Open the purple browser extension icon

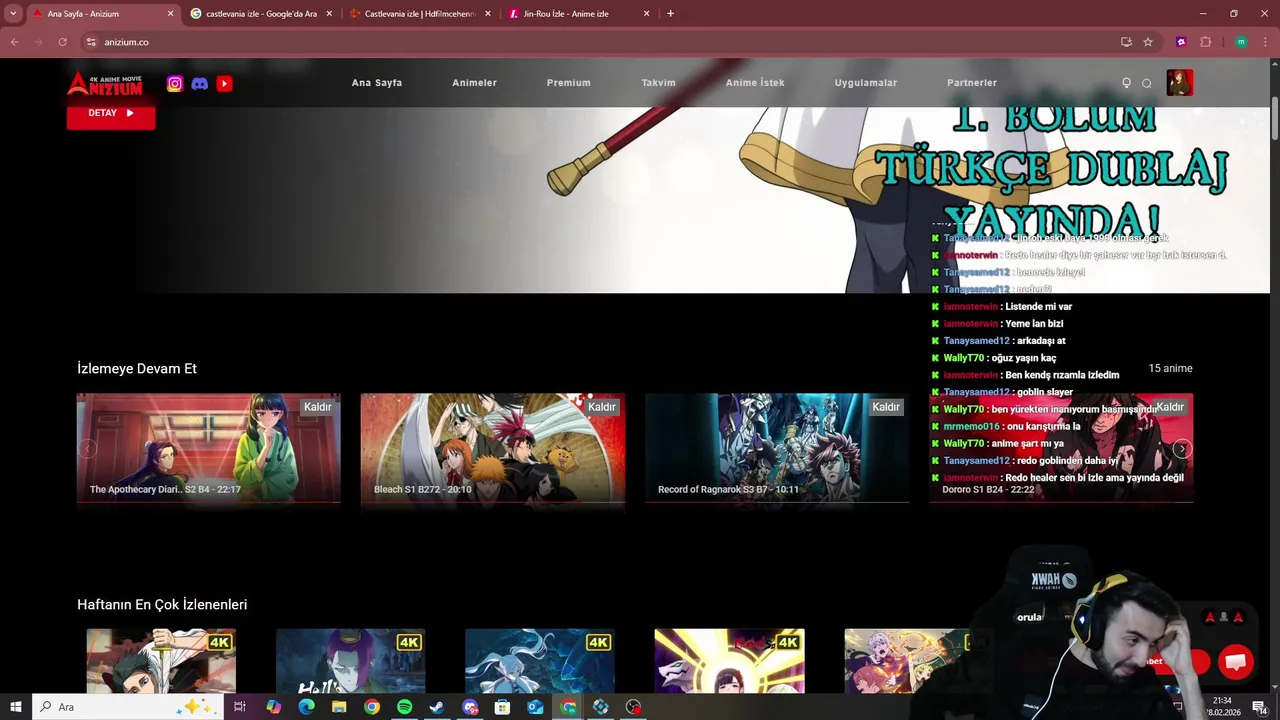coord(1181,42)
